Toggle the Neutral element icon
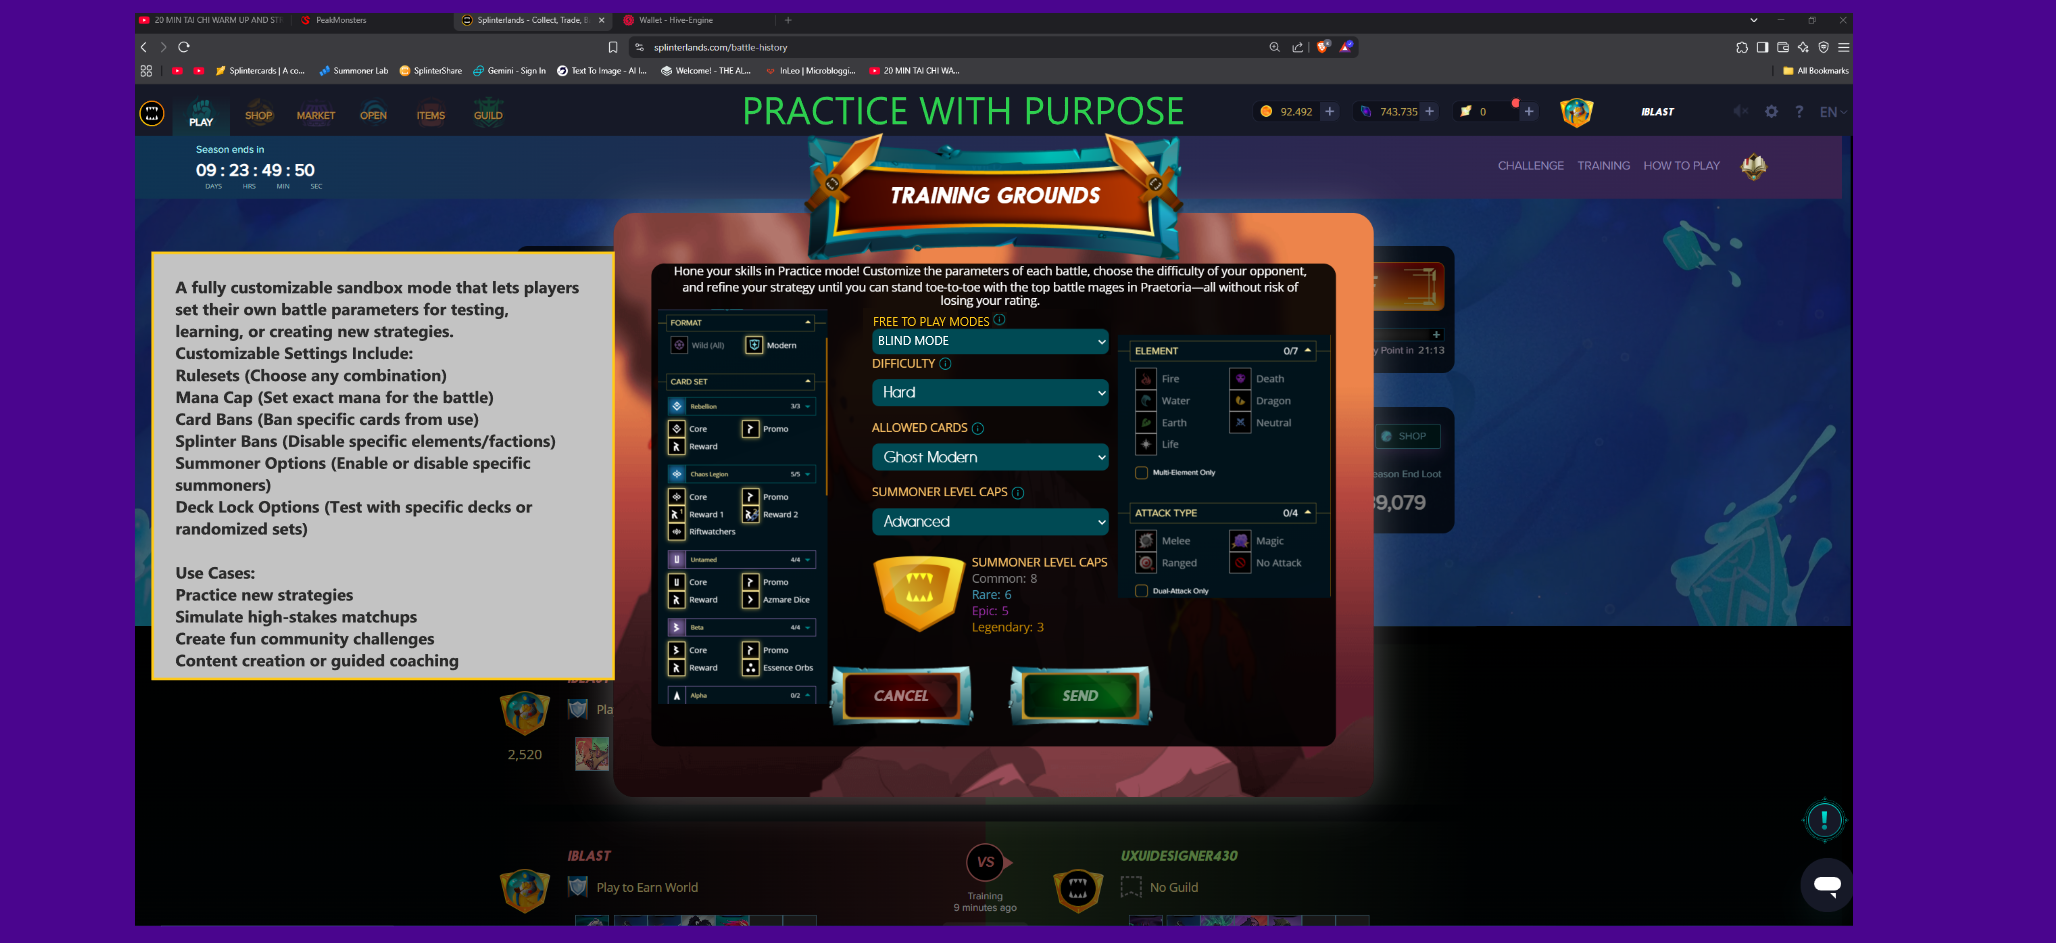This screenshot has height=943, width=2056. pyautogui.click(x=1240, y=423)
